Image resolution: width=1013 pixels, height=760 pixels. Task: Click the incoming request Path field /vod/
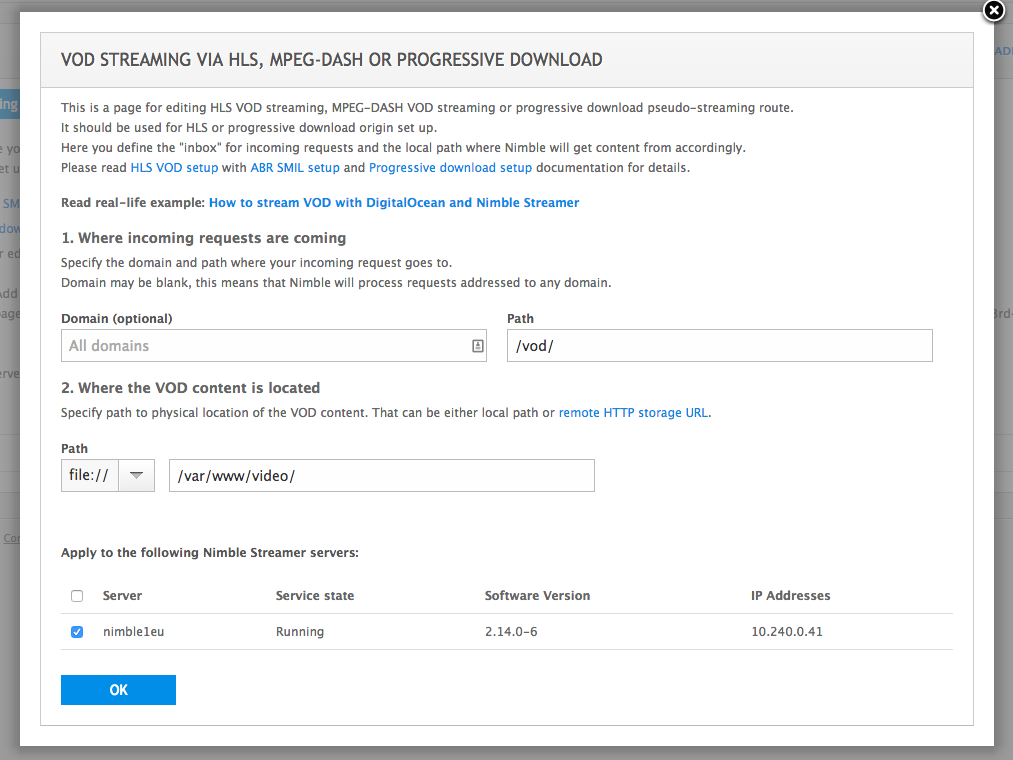coord(719,346)
